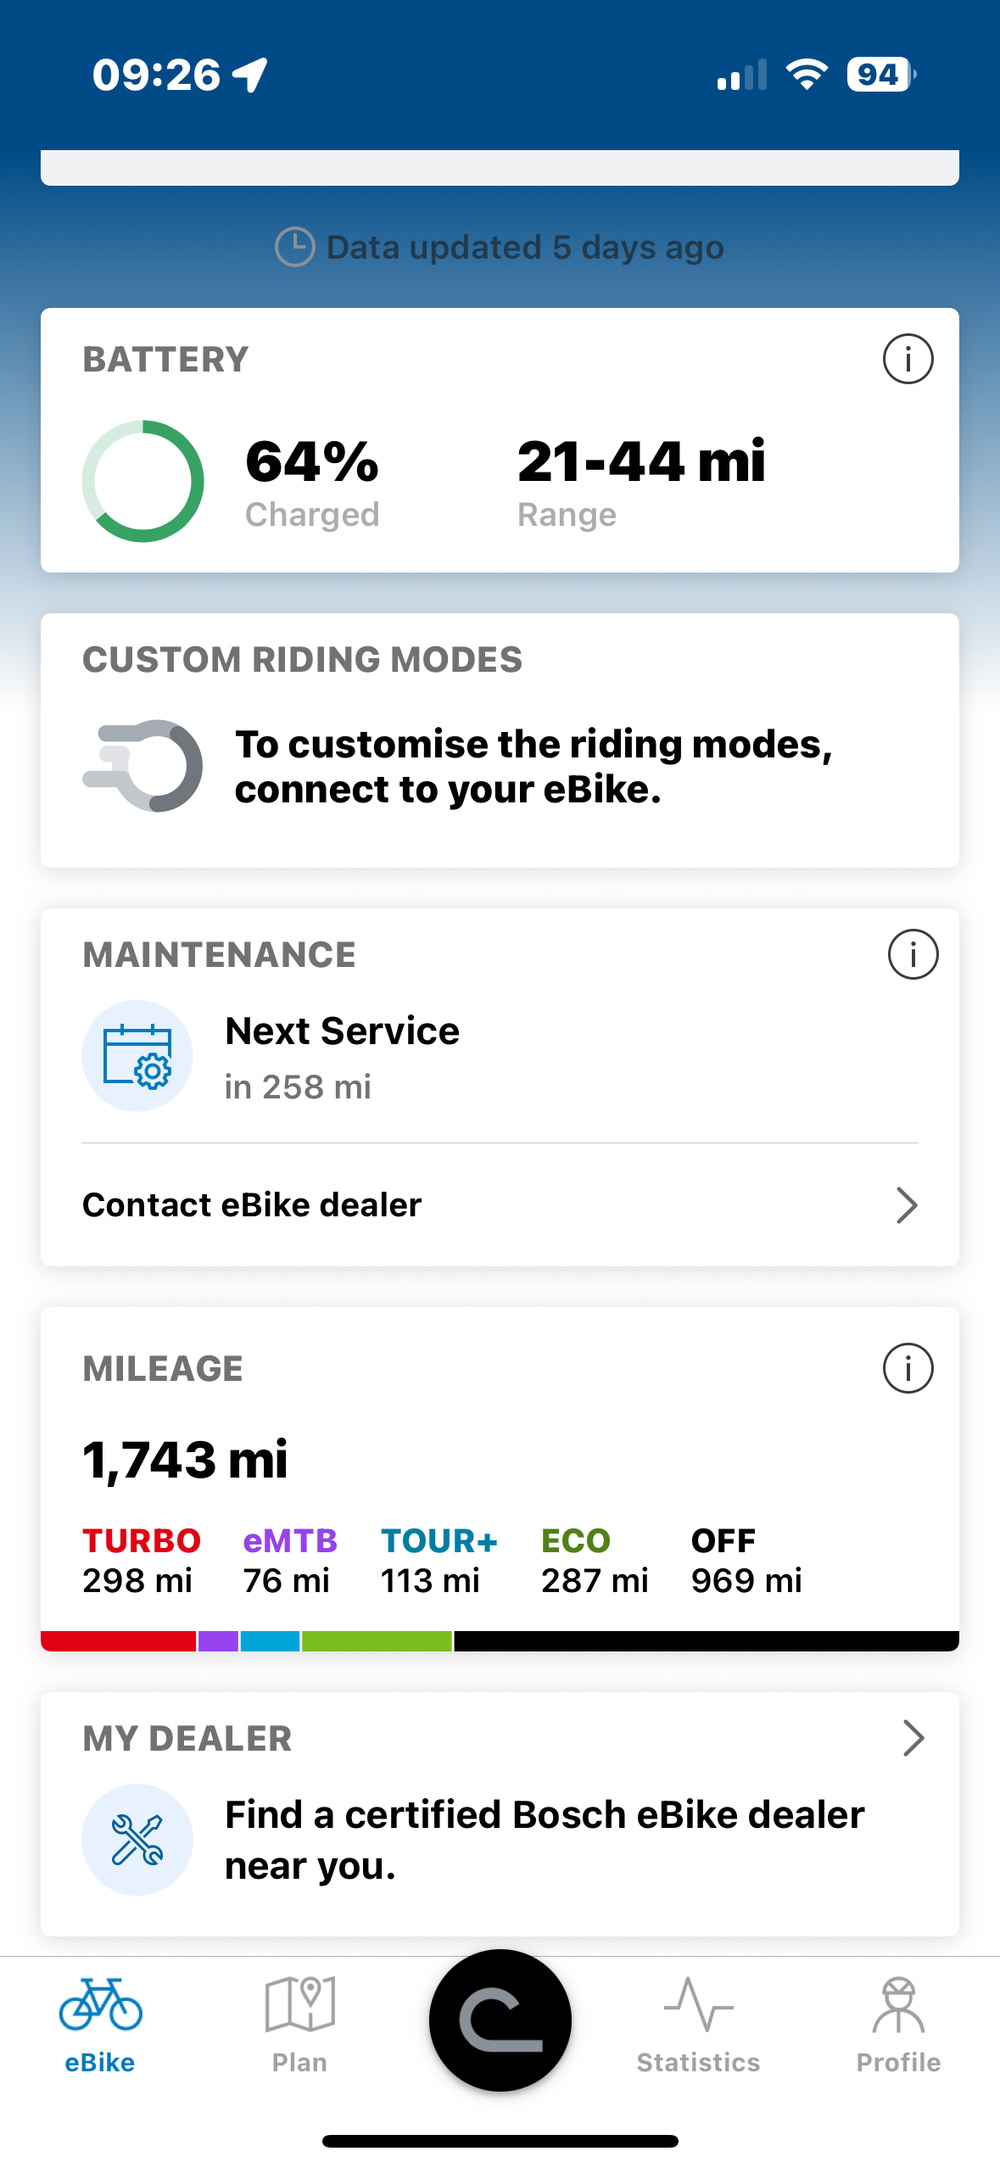Switch to the Plan tab
Screen dimensions: 1000x2168
tap(299, 2024)
